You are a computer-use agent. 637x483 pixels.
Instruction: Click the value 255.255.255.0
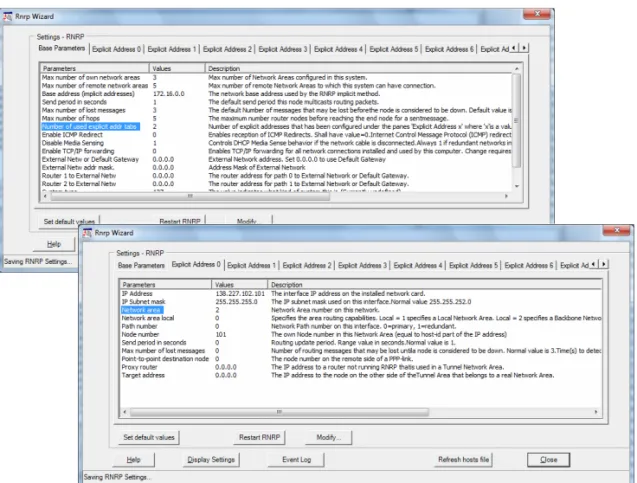pyautogui.click(x=236, y=302)
